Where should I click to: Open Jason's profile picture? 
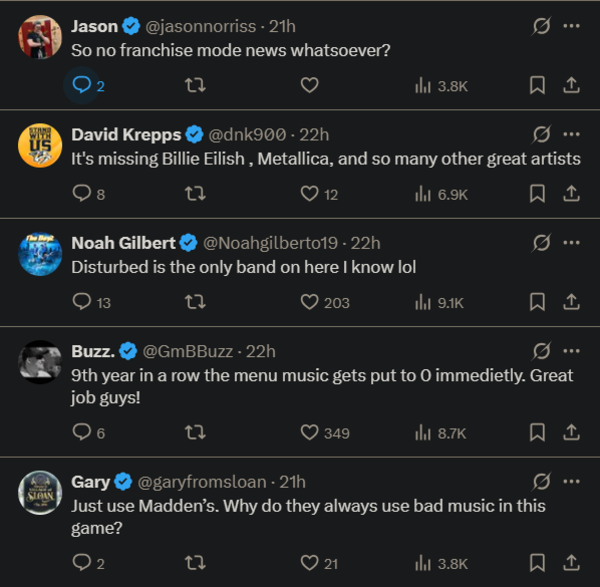pos(41,37)
